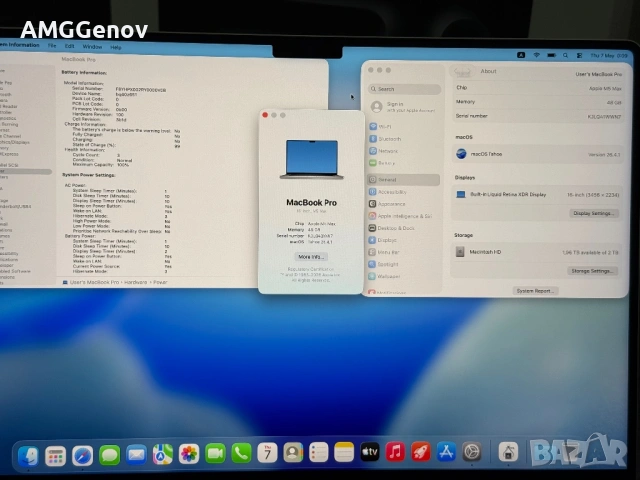Open Reminders in the Dock

(318, 452)
